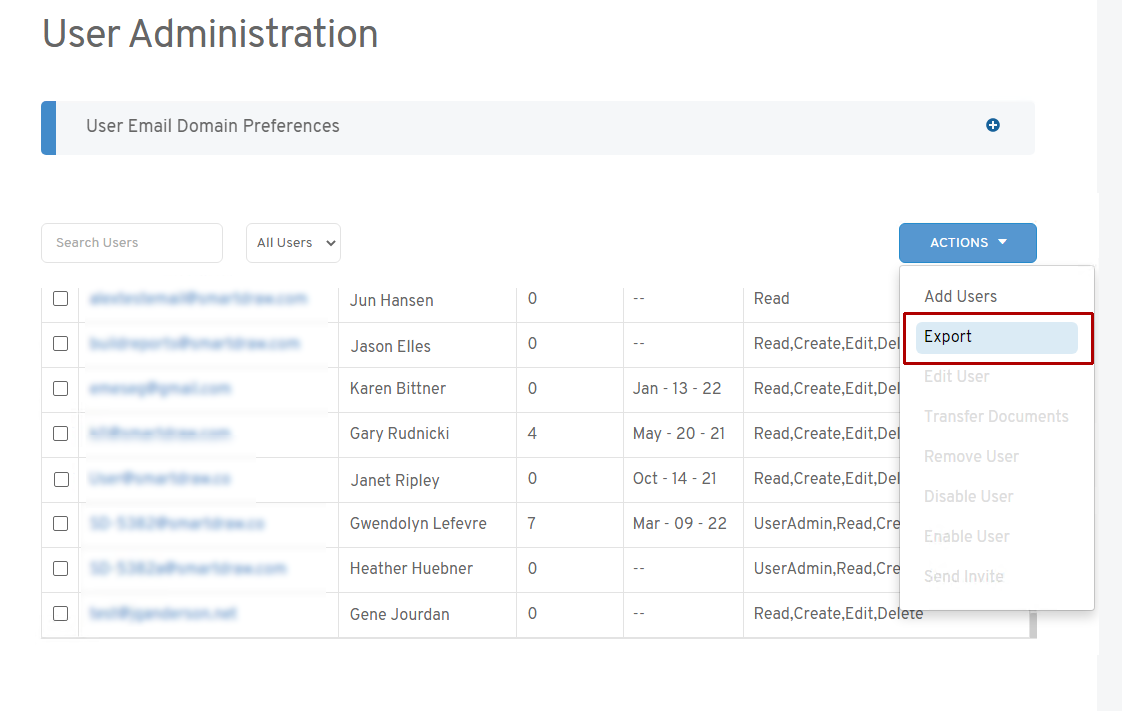Open the All Users filter dropdown
1122x711 pixels.
(293, 243)
